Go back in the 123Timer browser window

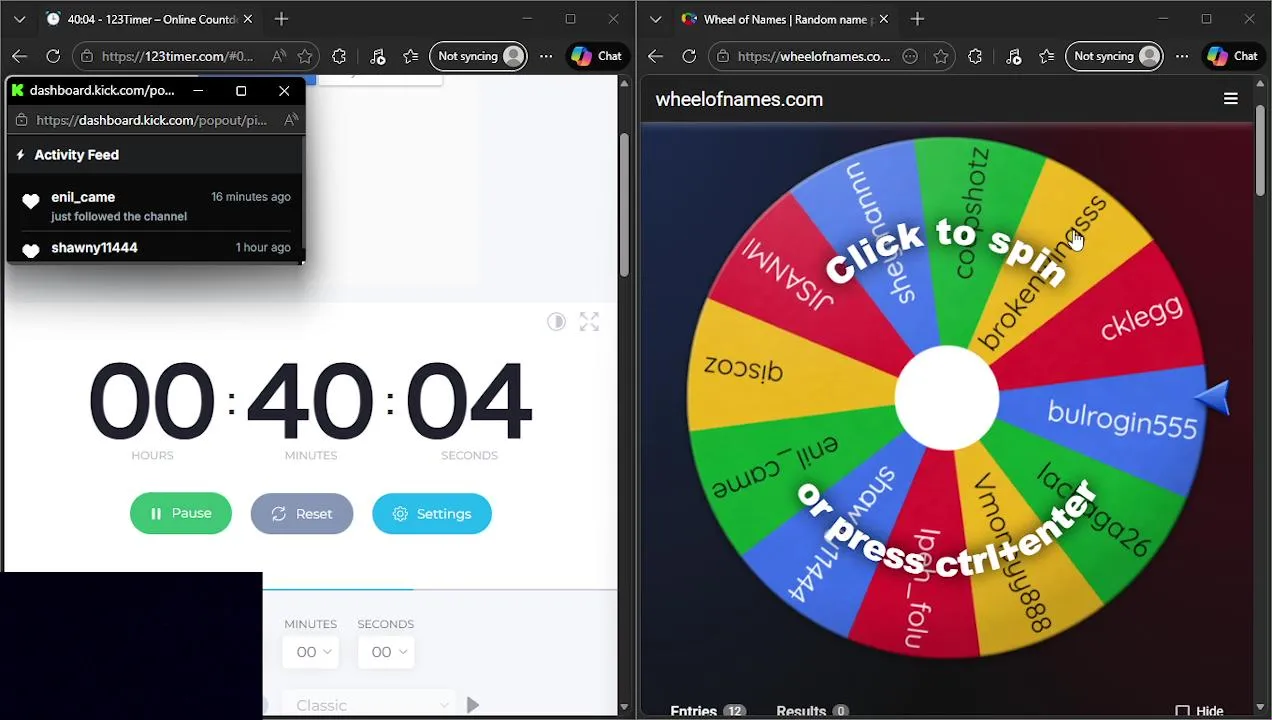pos(19,57)
